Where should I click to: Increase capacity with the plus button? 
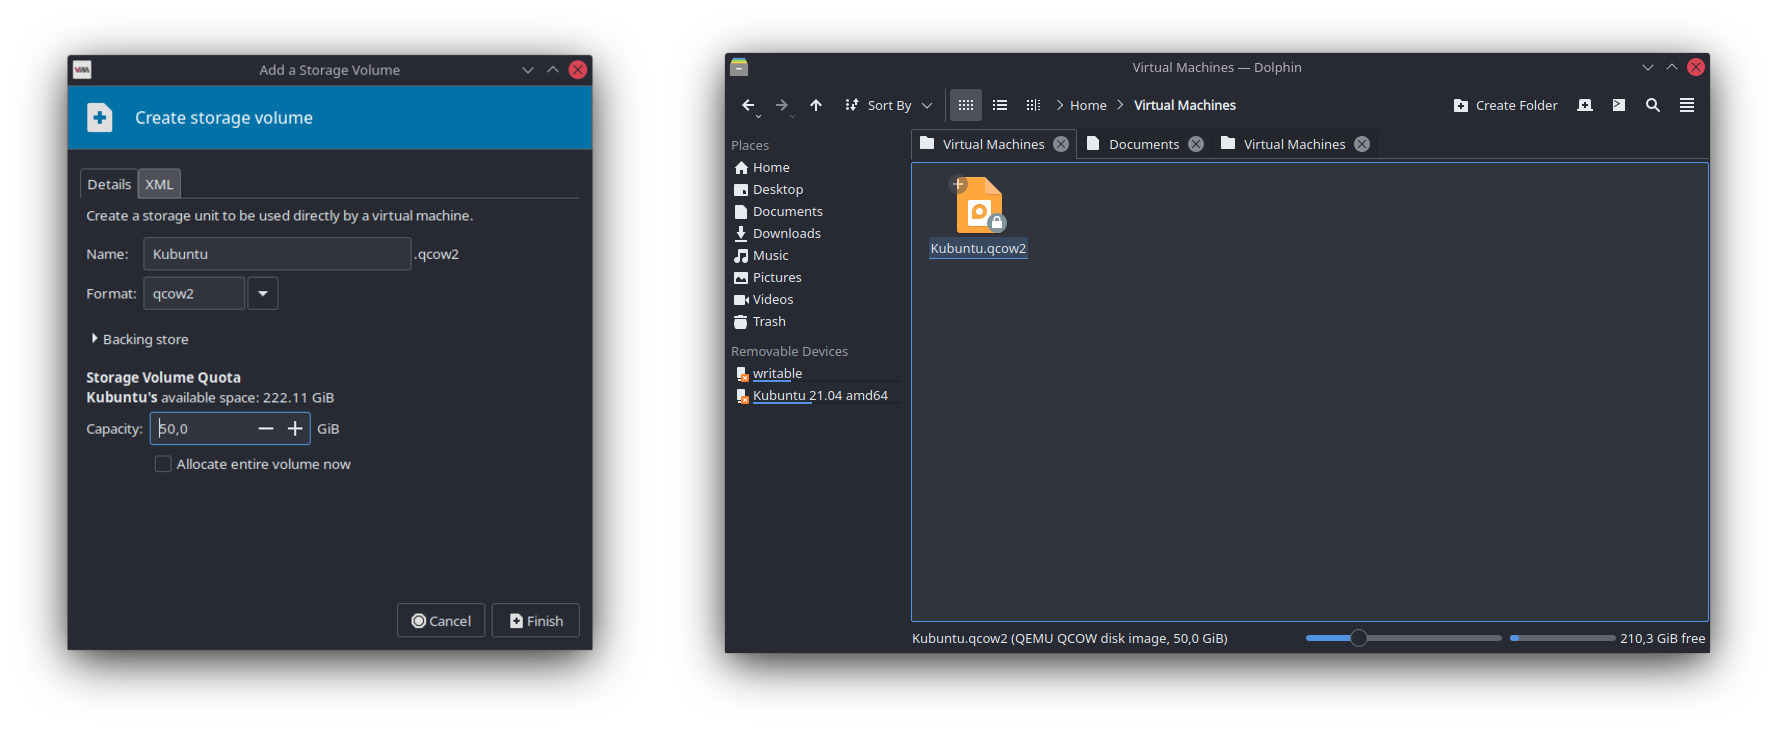295,429
